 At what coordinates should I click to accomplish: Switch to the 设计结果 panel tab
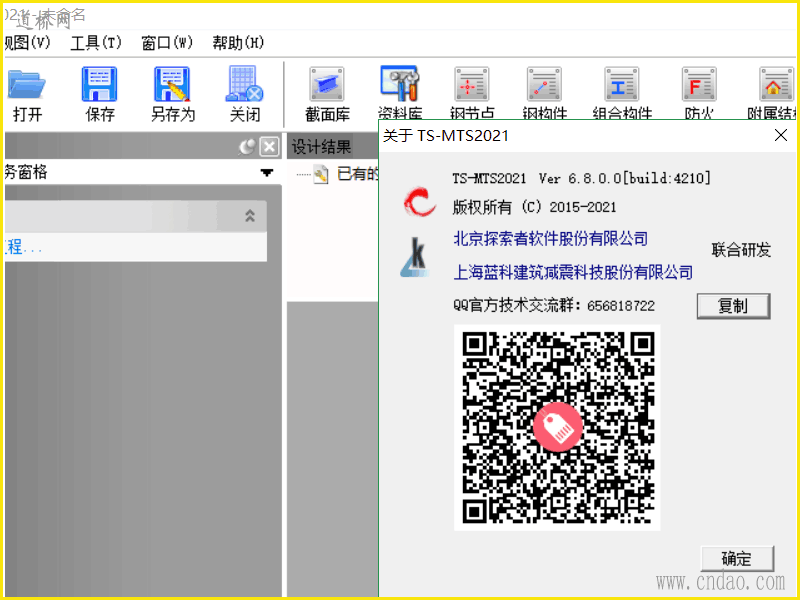point(321,147)
